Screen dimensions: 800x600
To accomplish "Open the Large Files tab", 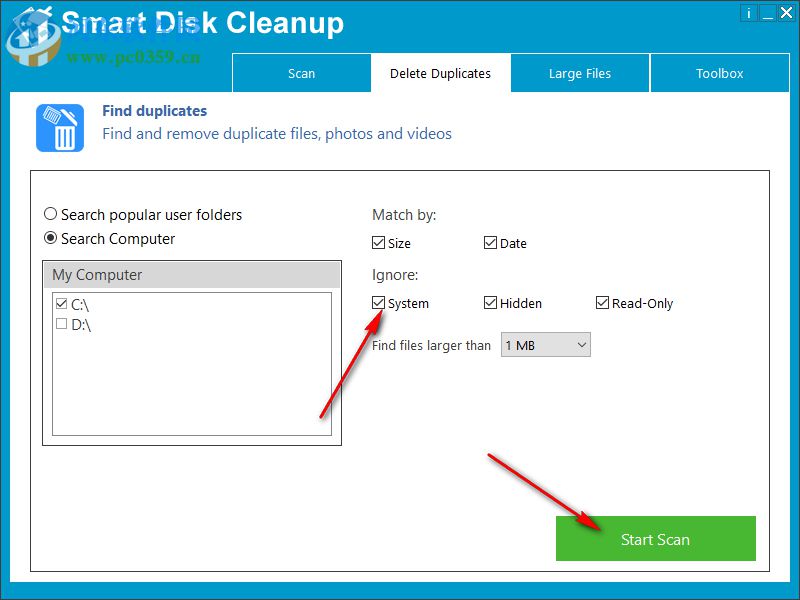I will coord(580,72).
